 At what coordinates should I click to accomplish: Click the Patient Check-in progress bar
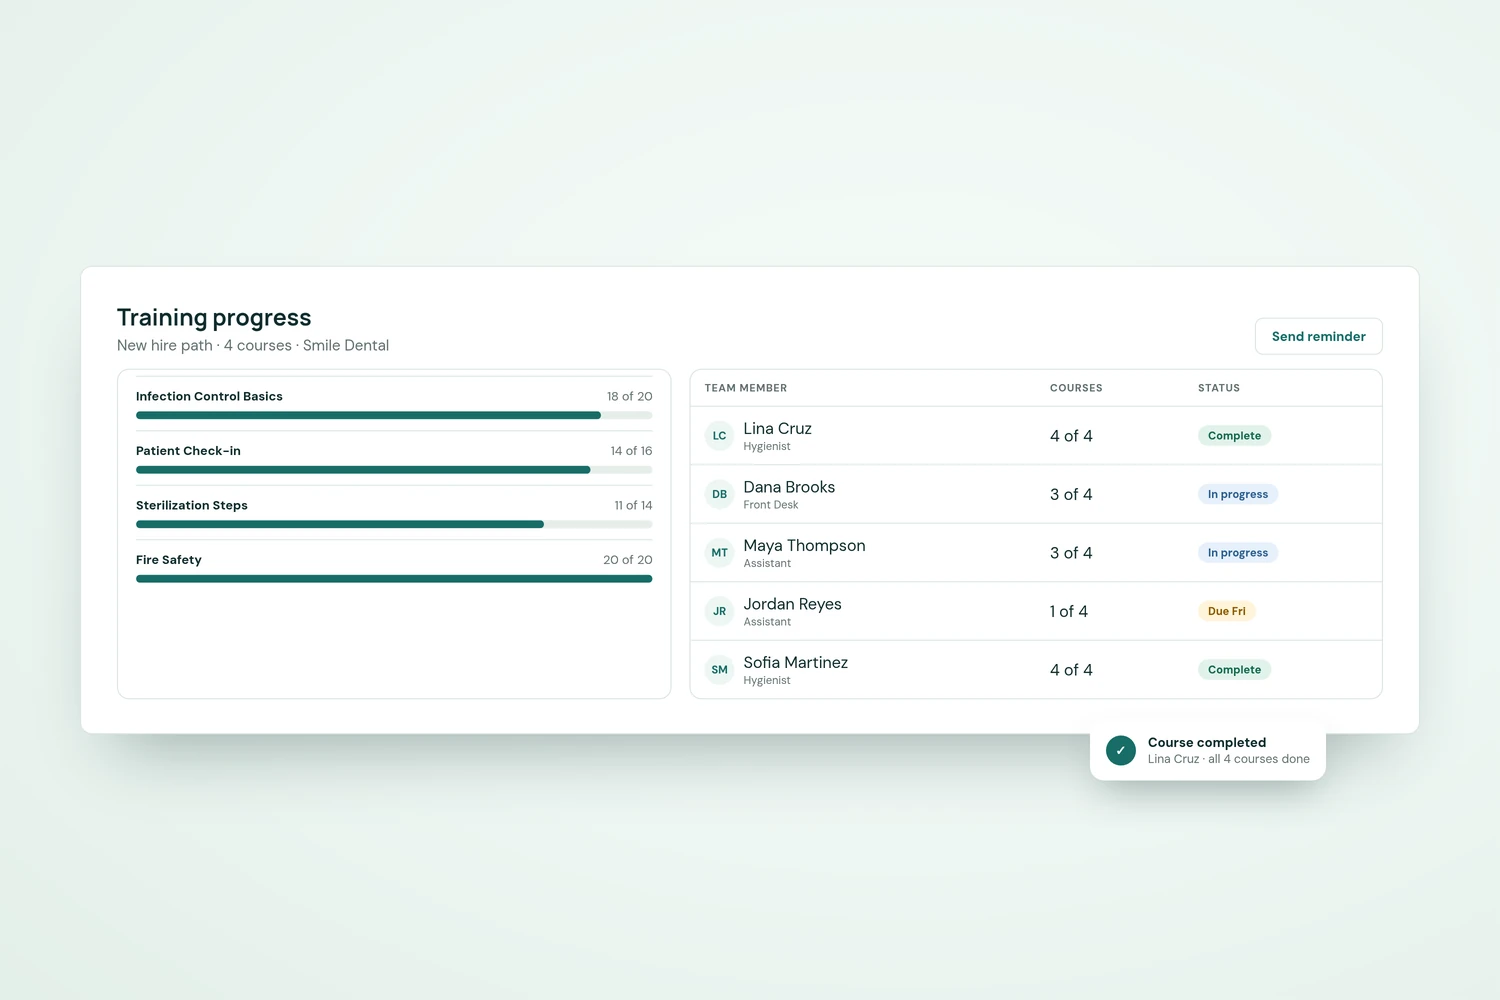point(394,469)
